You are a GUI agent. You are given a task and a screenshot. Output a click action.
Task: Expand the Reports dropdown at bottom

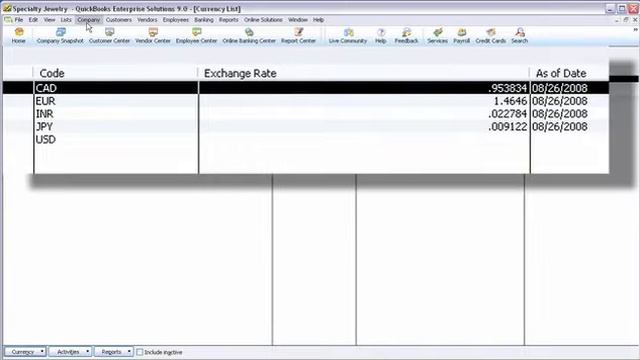tap(113, 352)
